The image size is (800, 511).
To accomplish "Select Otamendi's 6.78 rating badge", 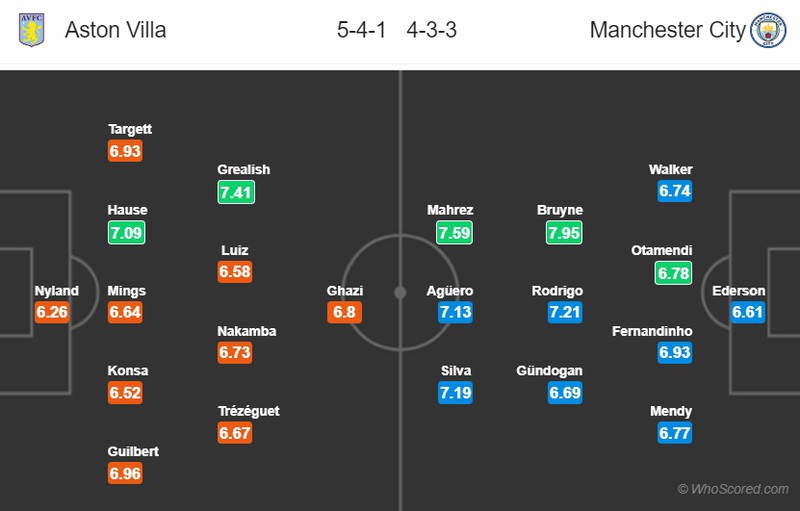I will (x=674, y=272).
